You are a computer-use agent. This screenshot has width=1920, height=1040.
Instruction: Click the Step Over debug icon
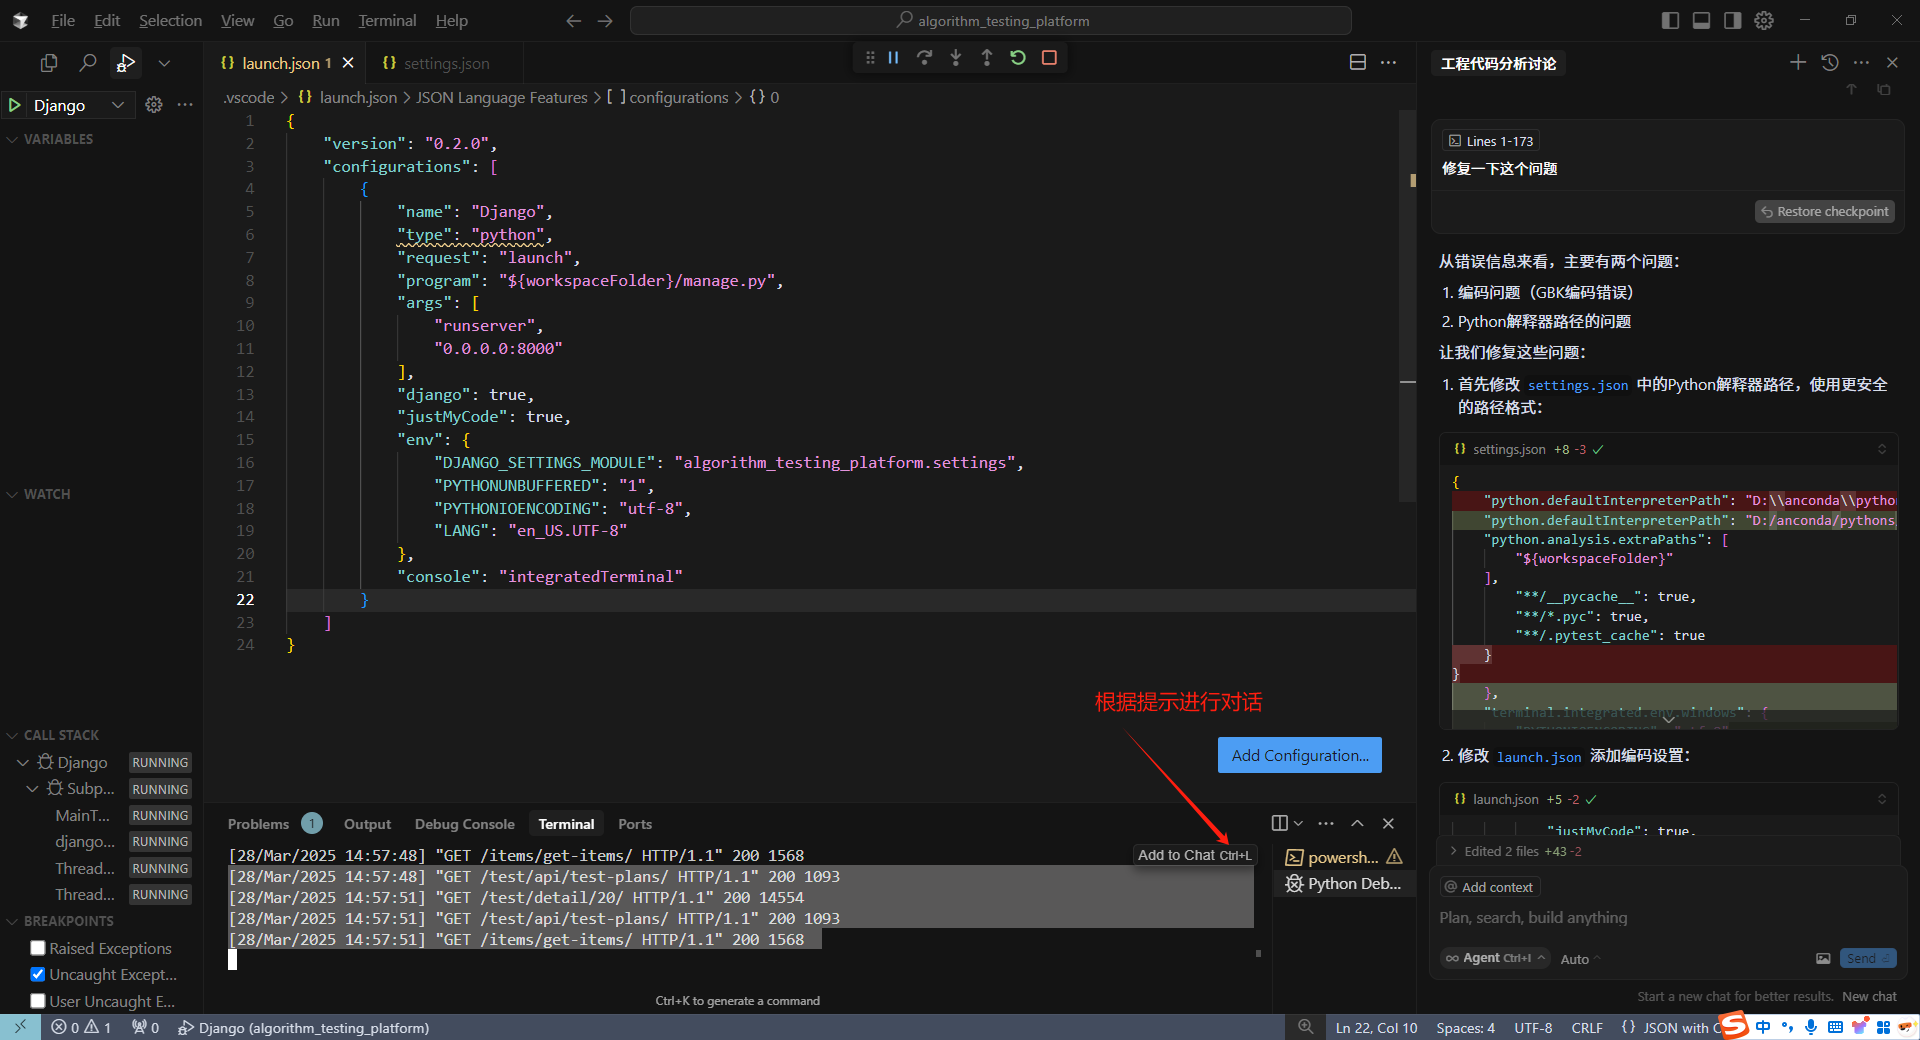click(x=924, y=58)
